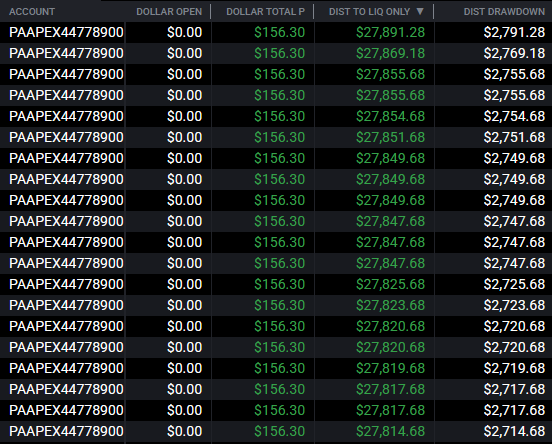Click $0.00 dollar open in the $27,891.28 row
The height and width of the screenshot is (444, 552).
[184, 32]
